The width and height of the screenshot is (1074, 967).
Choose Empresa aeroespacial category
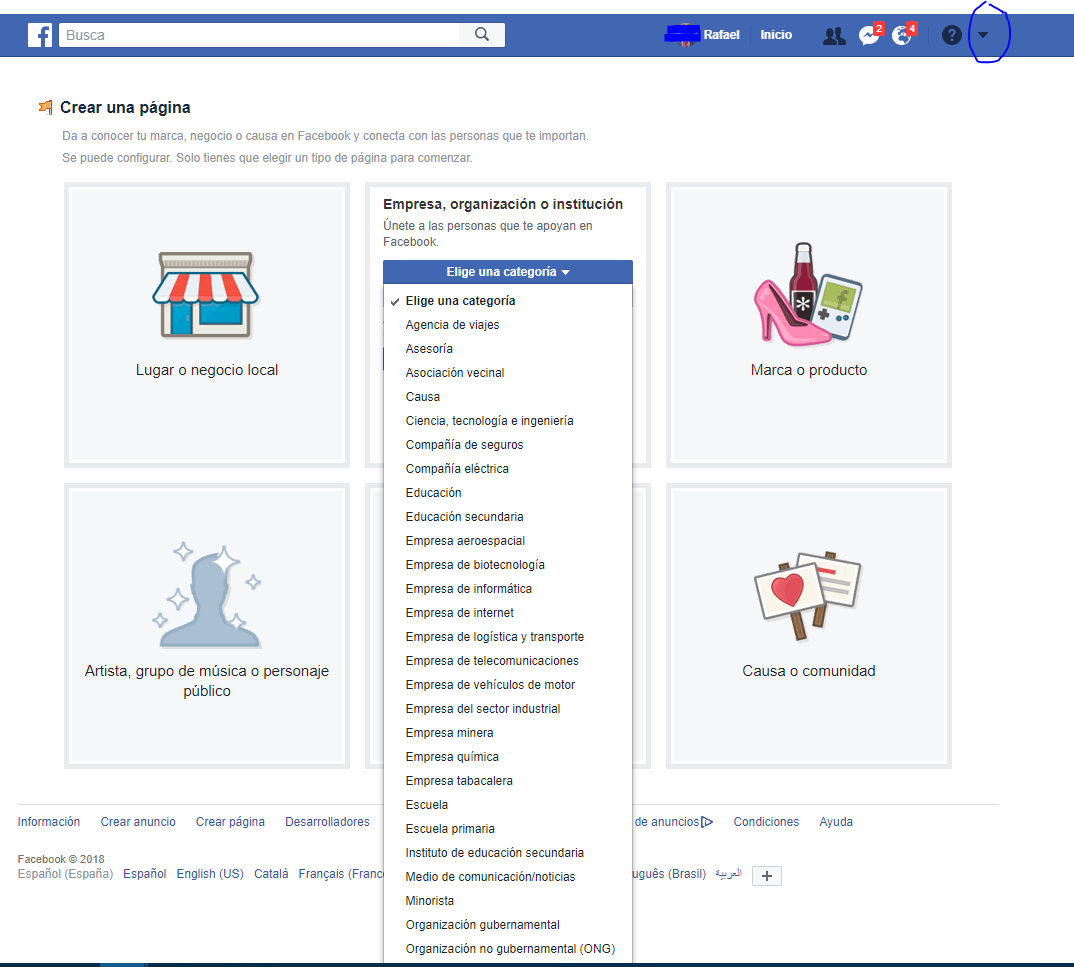(x=508, y=540)
